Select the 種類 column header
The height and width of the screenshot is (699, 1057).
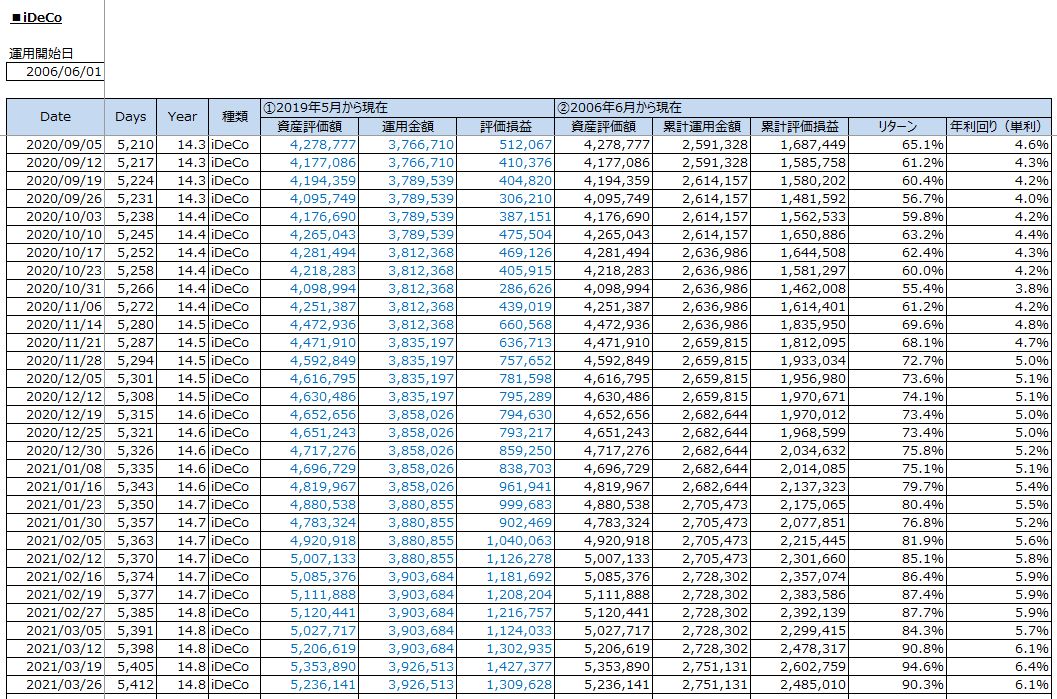pyautogui.click(x=234, y=117)
